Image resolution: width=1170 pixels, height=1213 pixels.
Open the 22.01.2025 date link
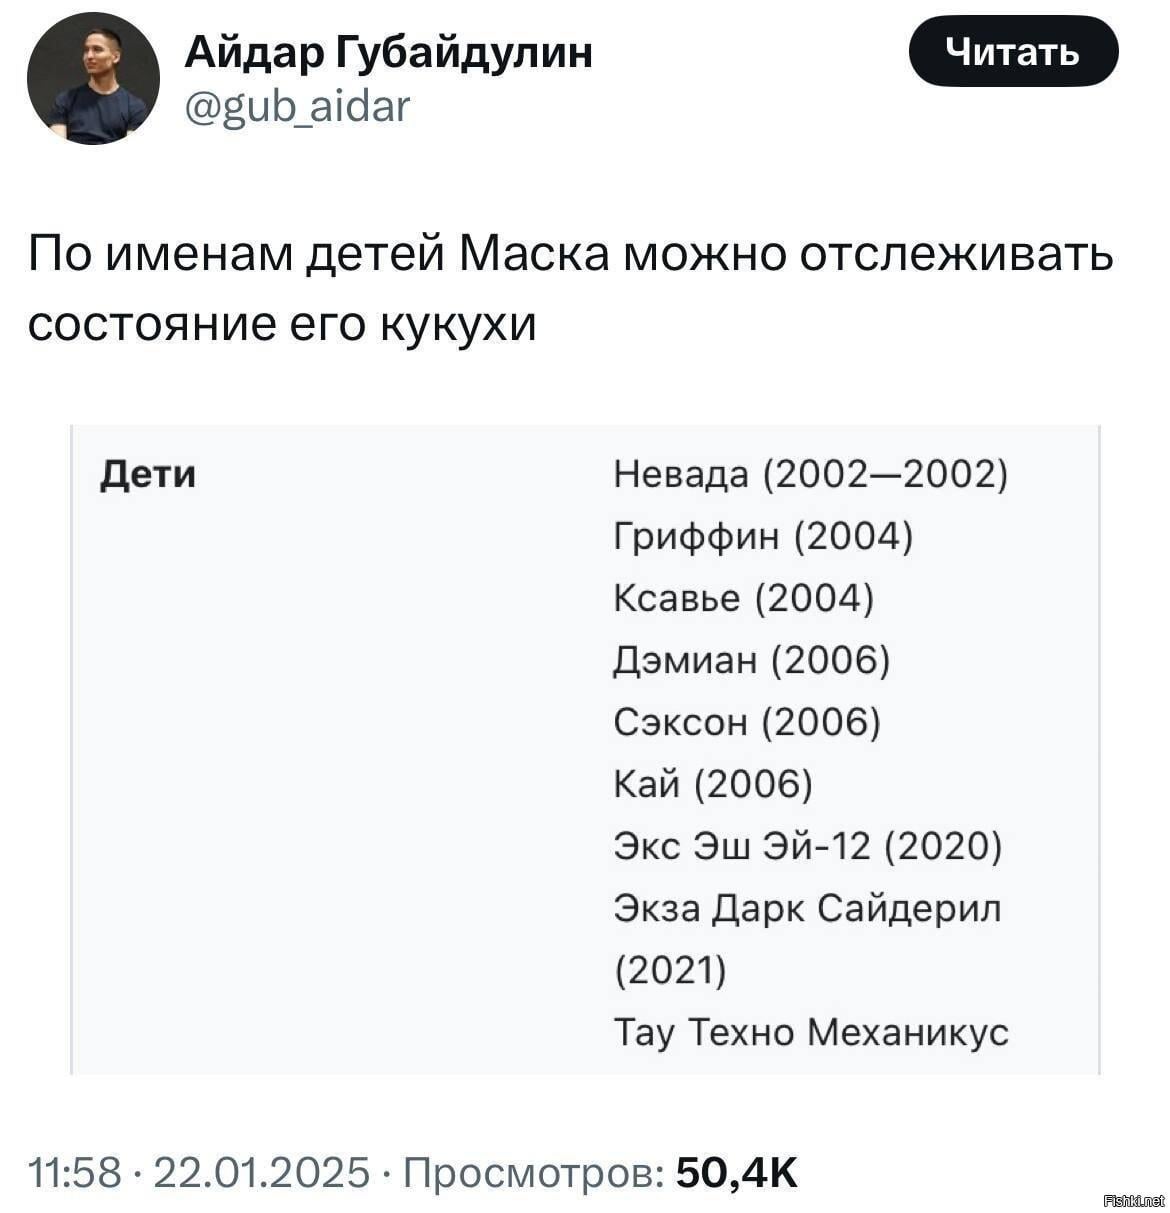262,1171
